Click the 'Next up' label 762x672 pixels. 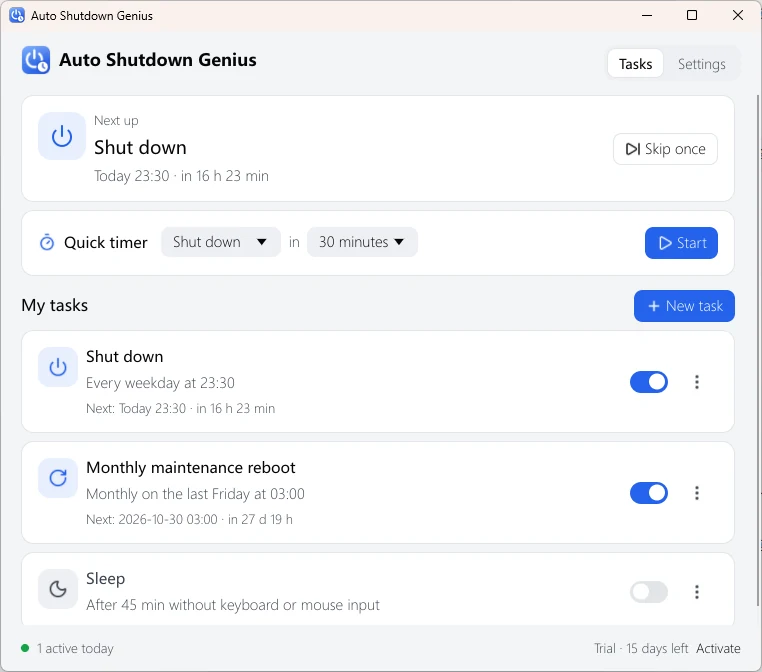(x=116, y=121)
